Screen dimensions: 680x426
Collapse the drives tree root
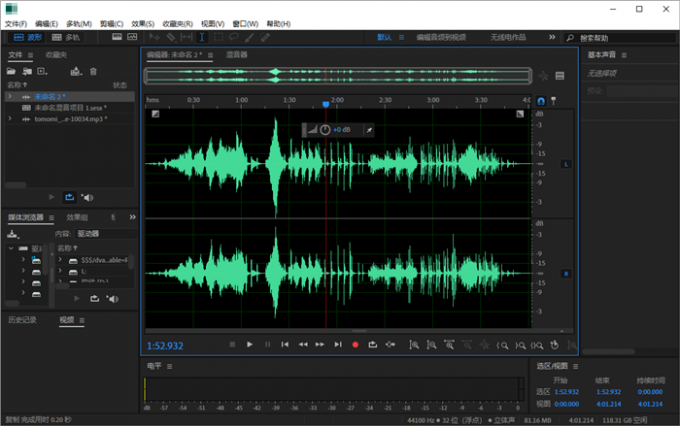[x=11, y=248]
